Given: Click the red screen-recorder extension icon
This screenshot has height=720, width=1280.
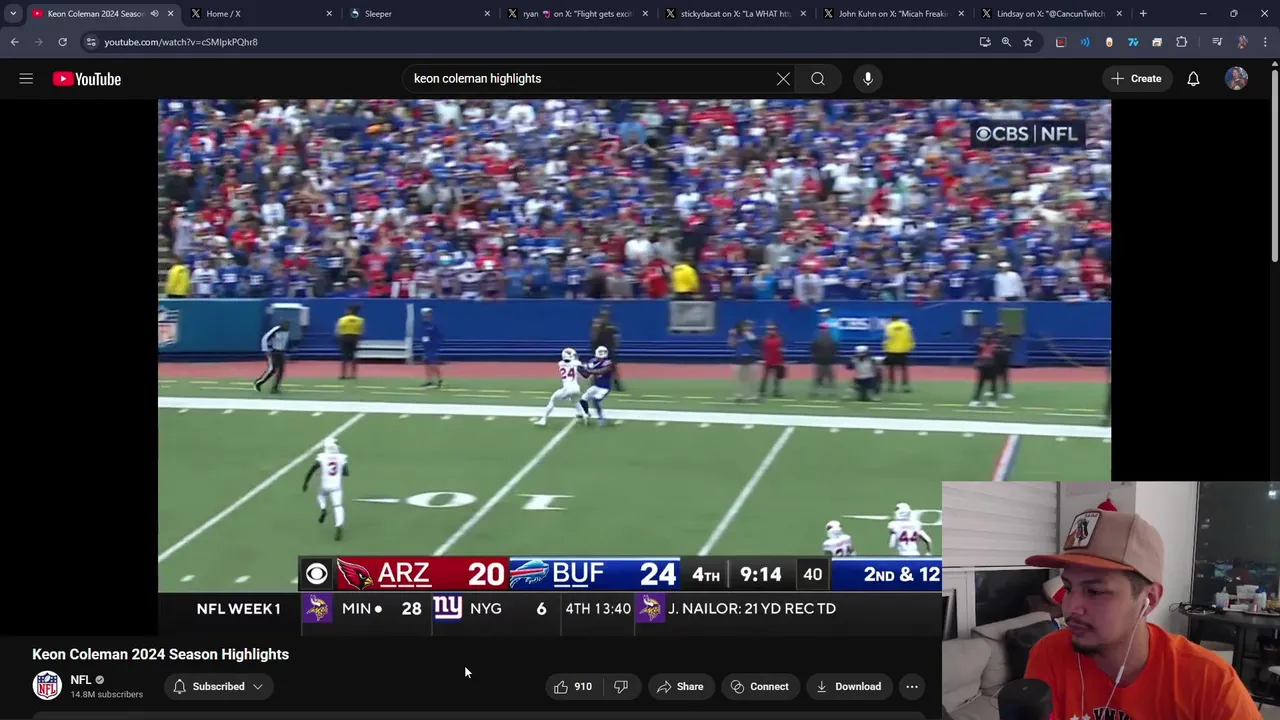Looking at the screenshot, I should click(x=1061, y=42).
